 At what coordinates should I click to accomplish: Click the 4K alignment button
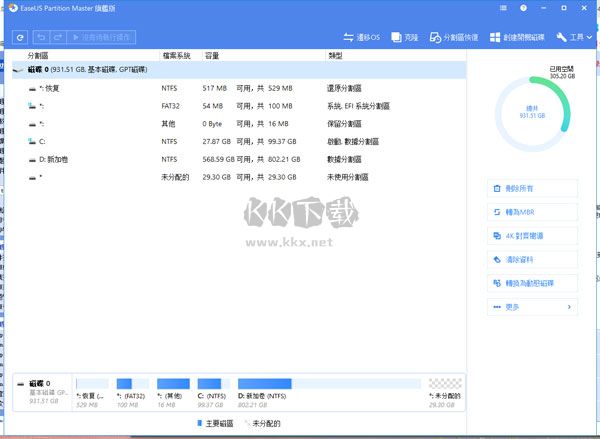click(x=532, y=236)
